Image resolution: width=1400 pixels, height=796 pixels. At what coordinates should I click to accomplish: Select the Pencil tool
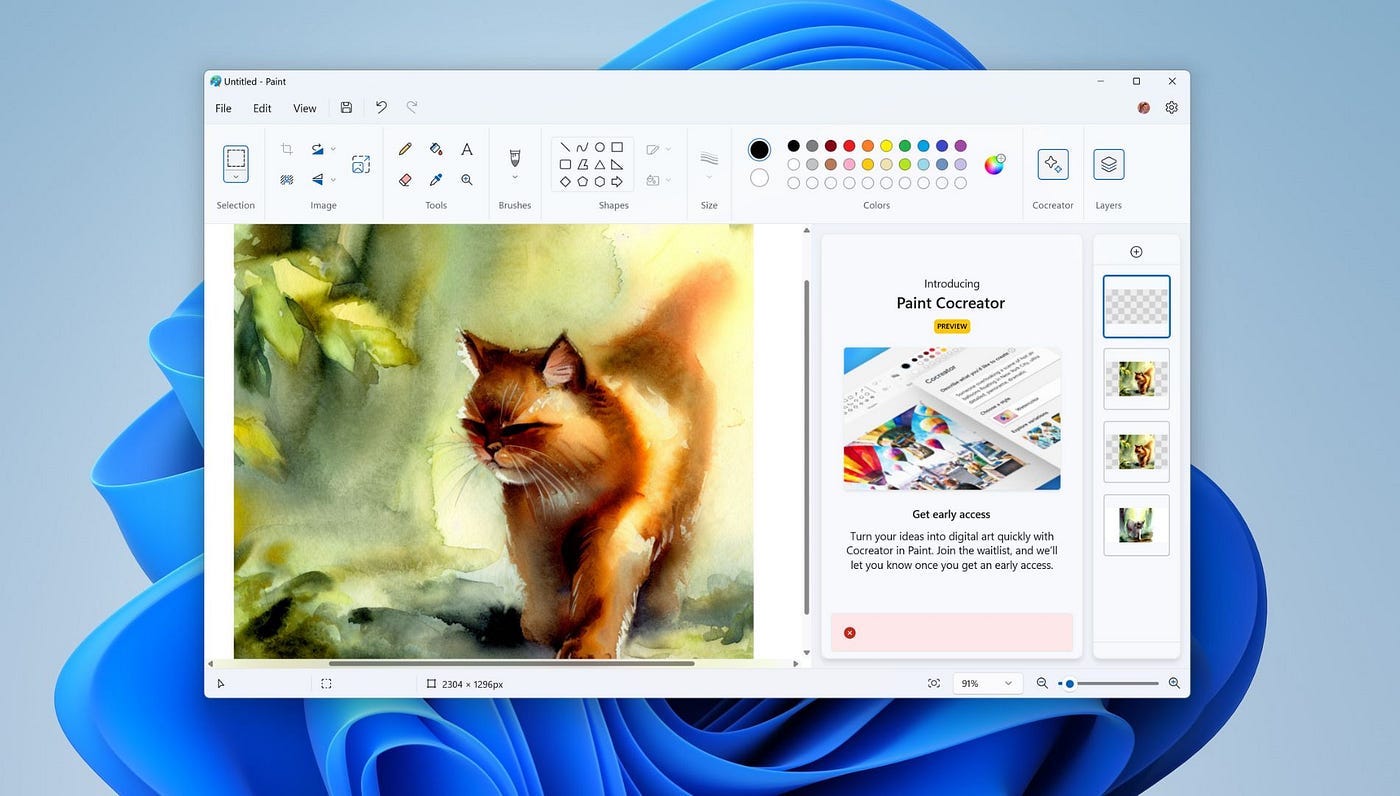click(x=405, y=149)
